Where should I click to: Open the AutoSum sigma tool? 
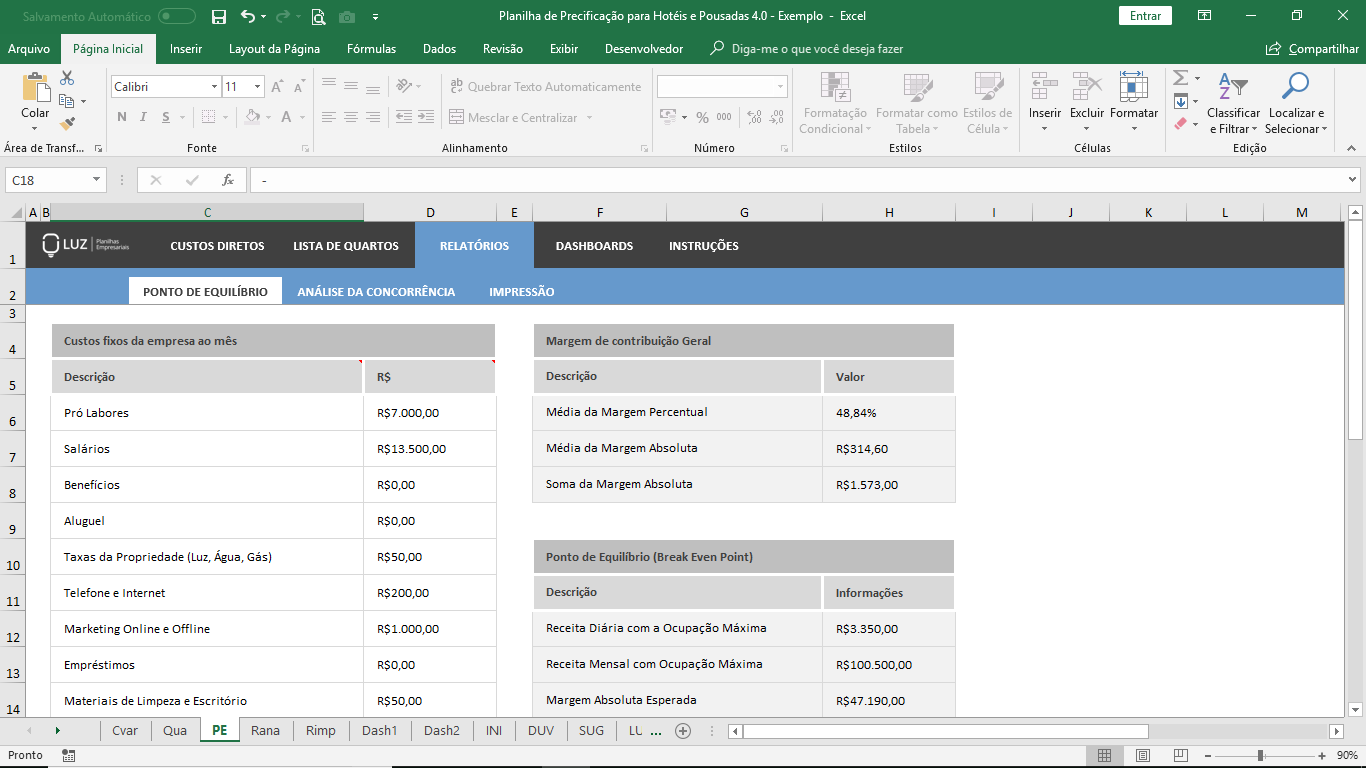(1180, 78)
